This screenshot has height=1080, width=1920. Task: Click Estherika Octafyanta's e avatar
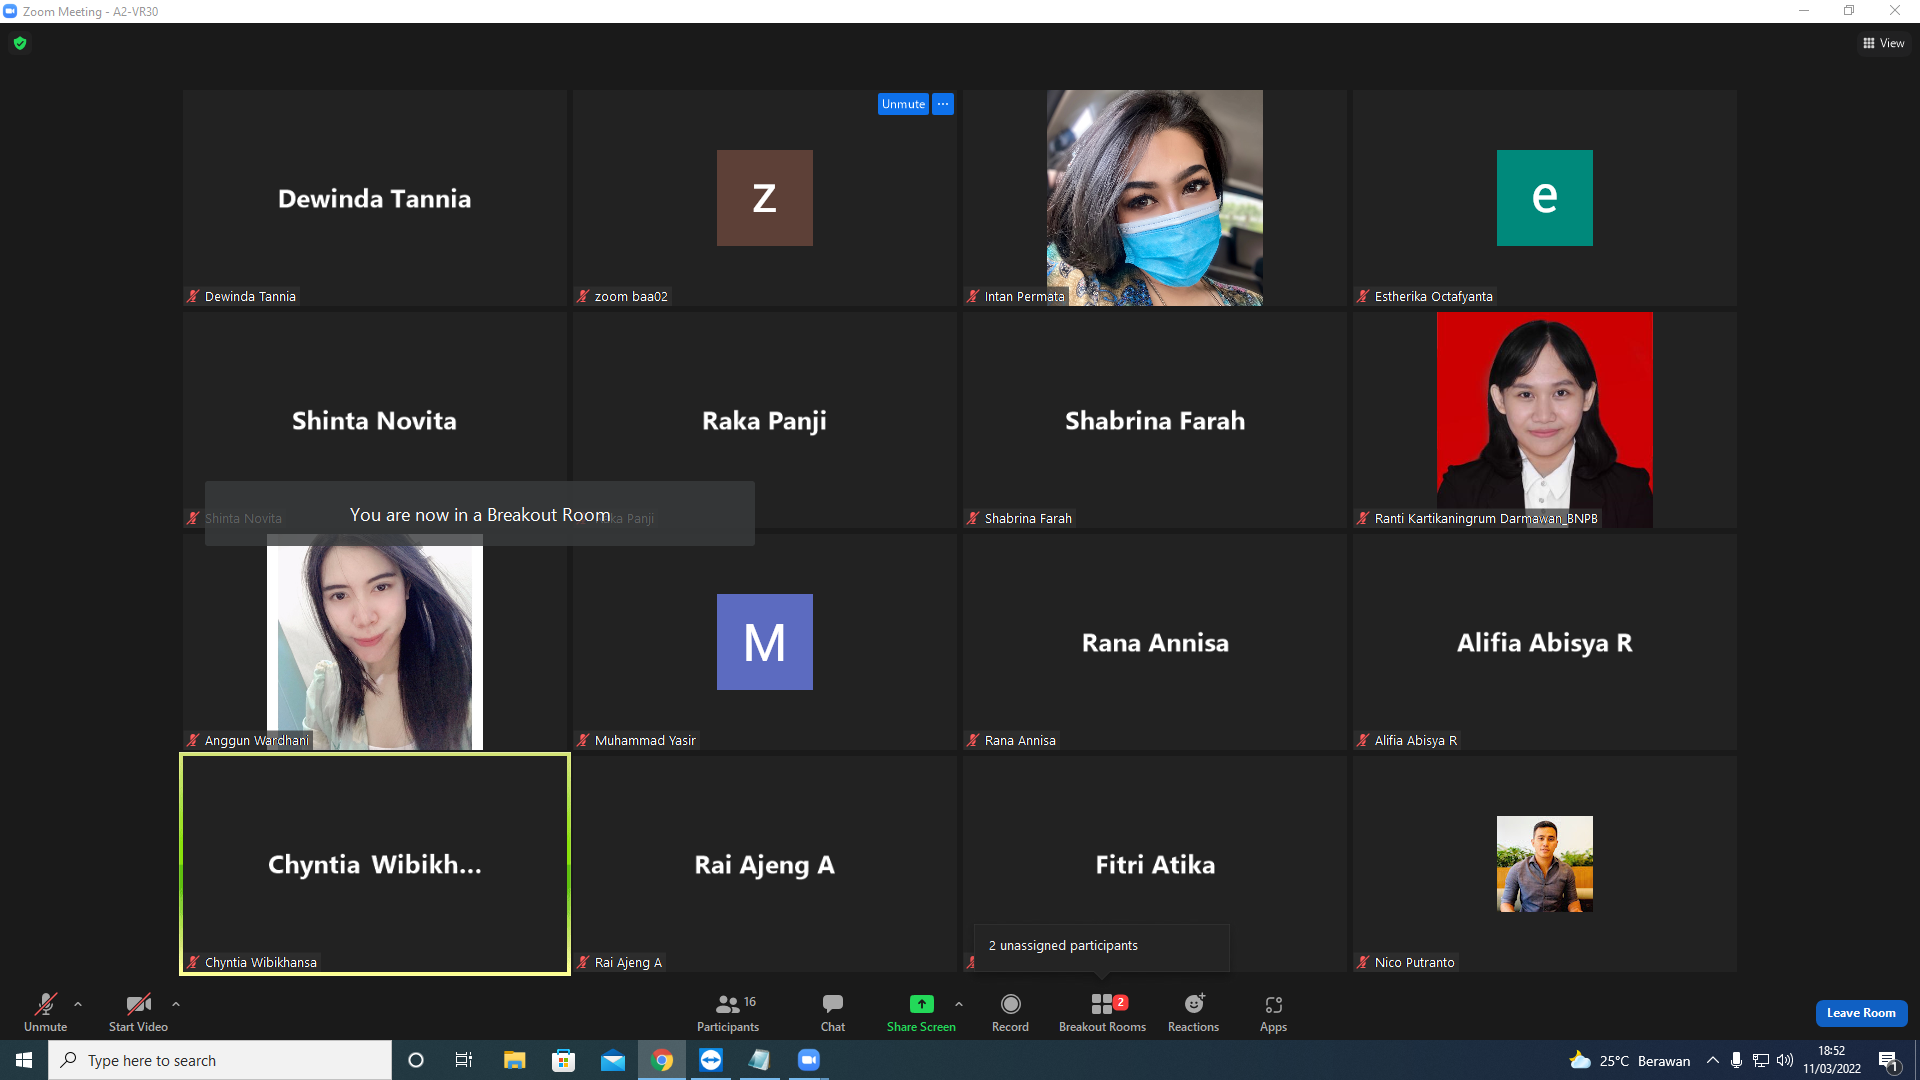[1545, 198]
